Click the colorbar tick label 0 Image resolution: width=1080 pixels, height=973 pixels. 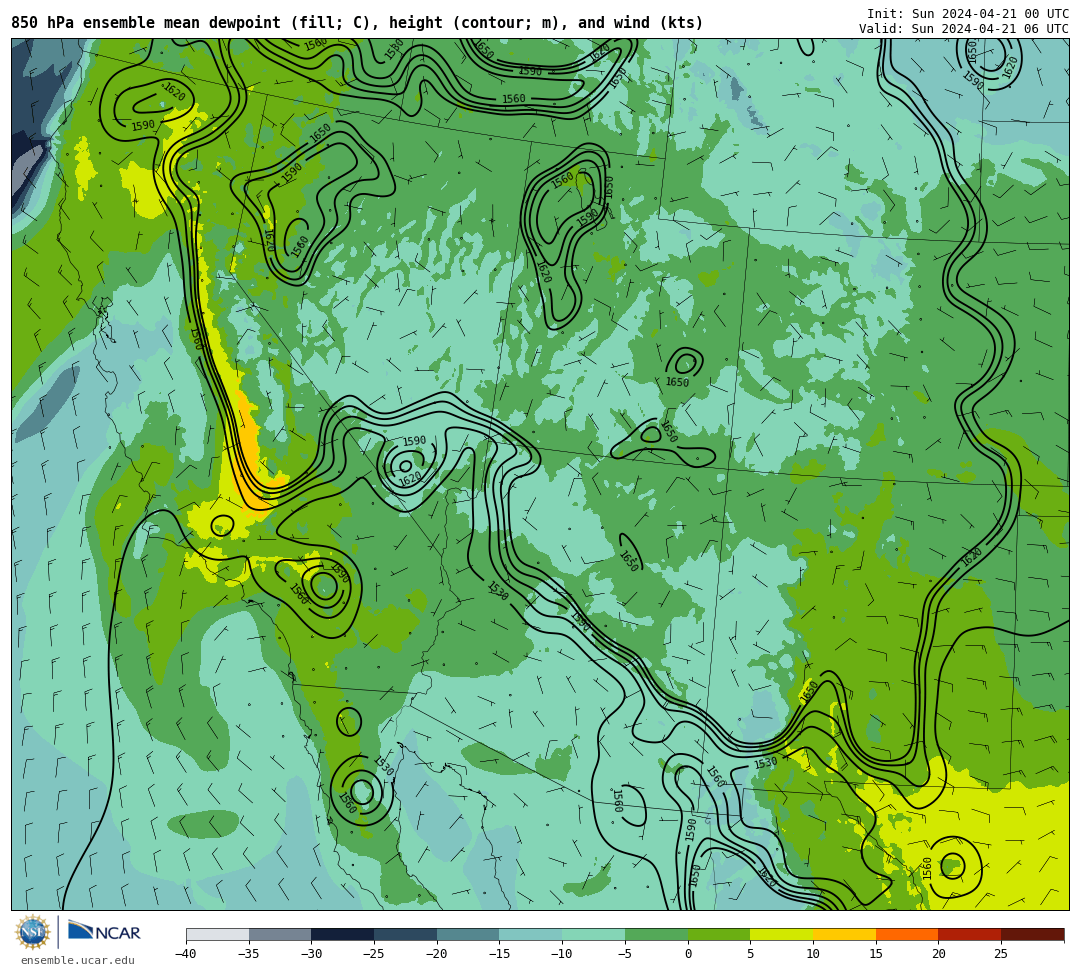[687, 954]
